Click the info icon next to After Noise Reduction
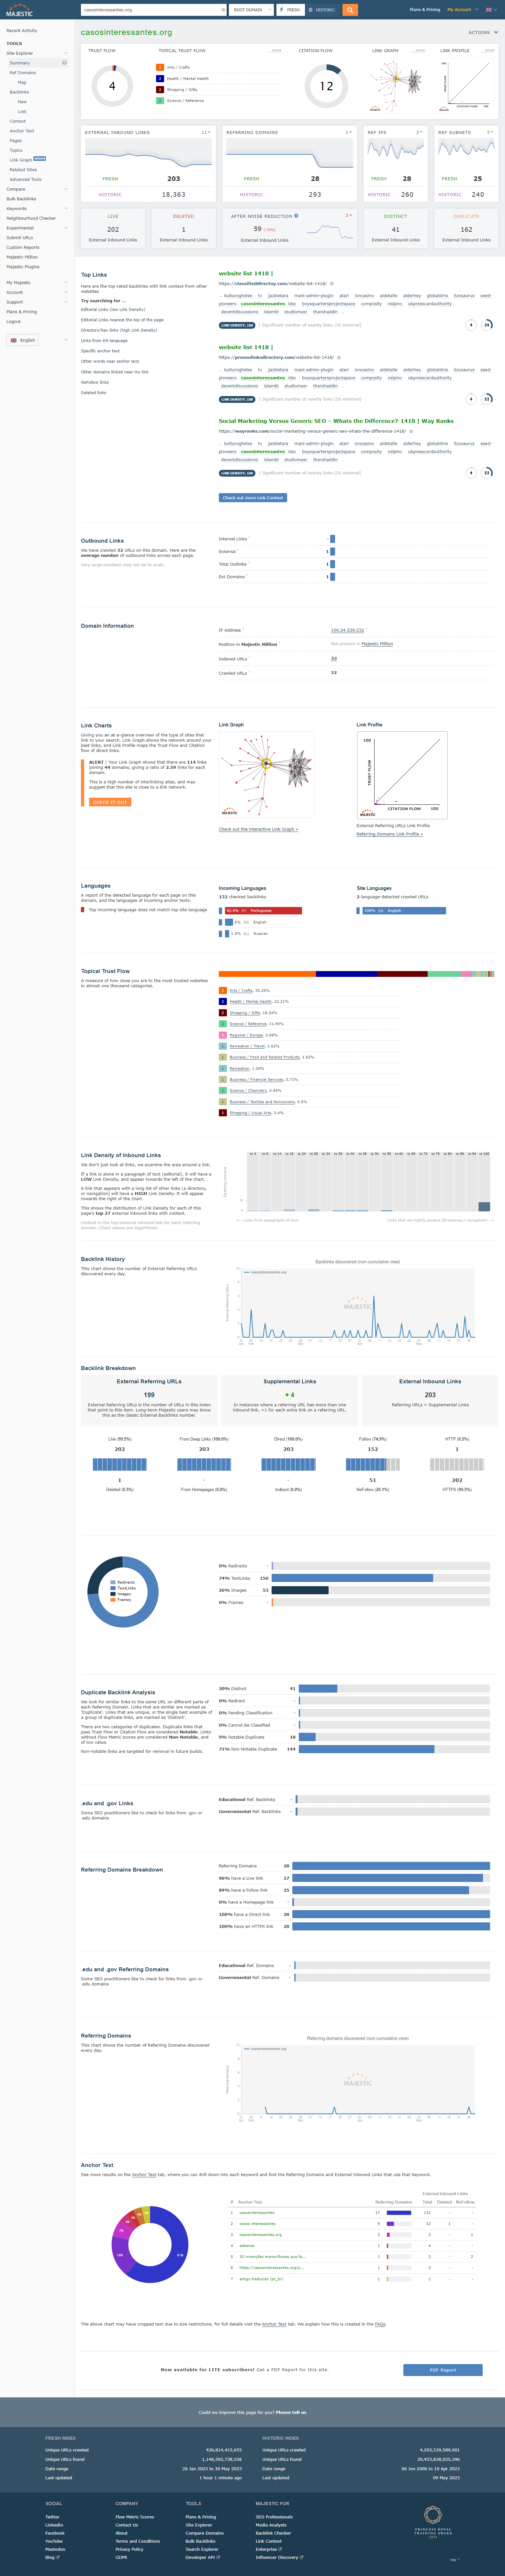This screenshot has height=2576, width=505. pos(296,215)
